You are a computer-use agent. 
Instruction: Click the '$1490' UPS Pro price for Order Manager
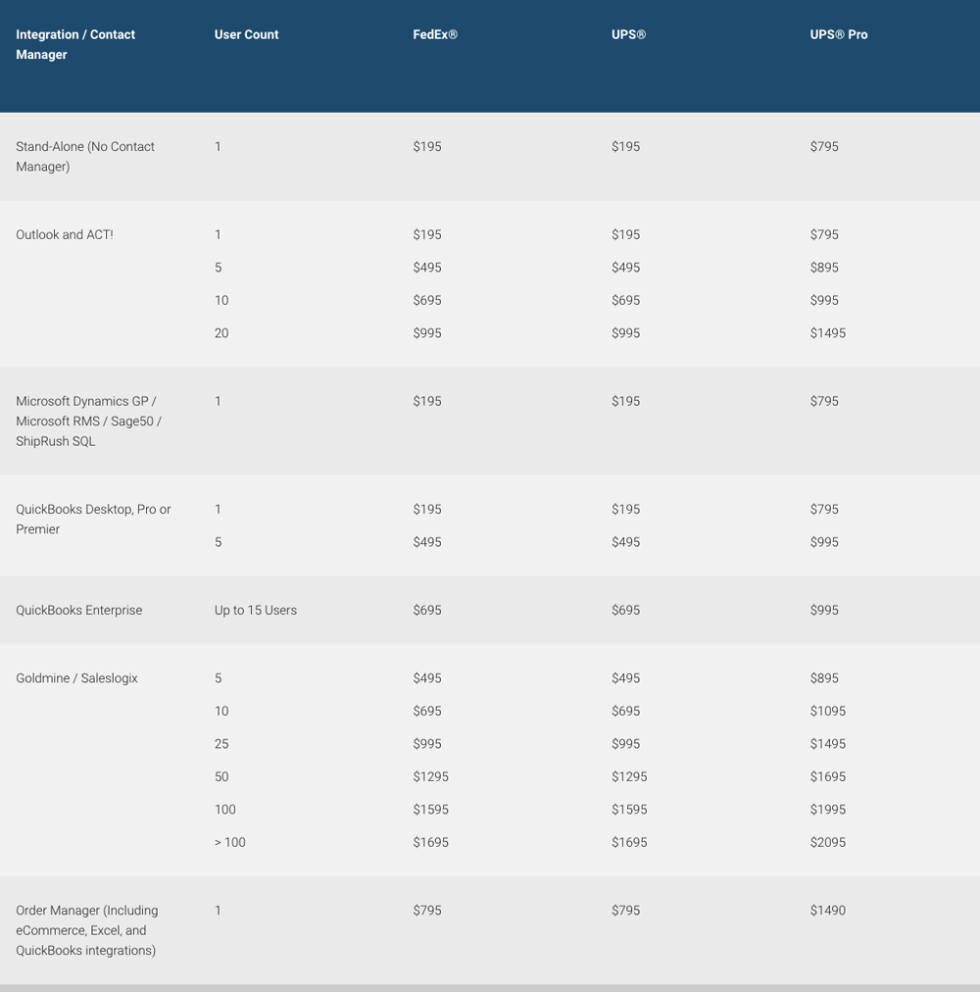tap(828, 910)
